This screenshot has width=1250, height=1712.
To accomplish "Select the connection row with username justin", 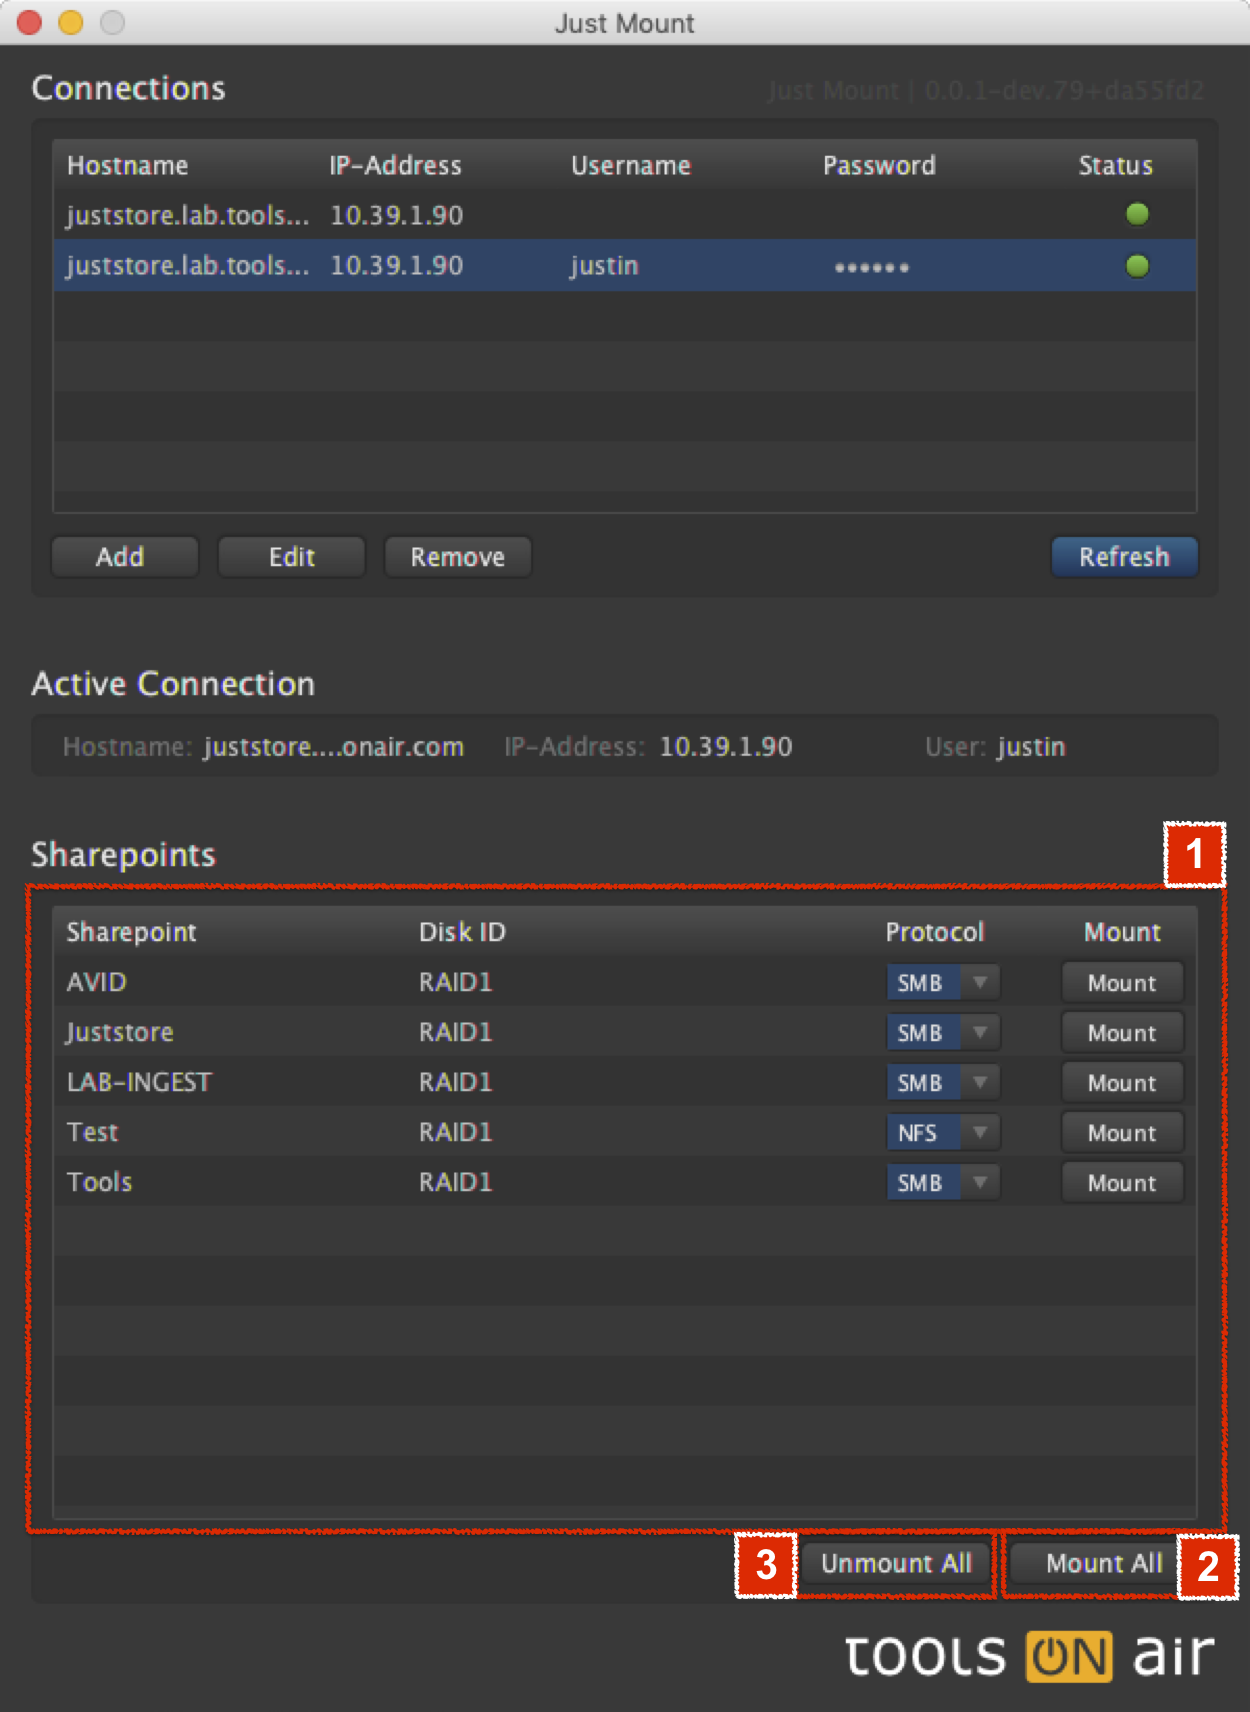I will (625, 266).
